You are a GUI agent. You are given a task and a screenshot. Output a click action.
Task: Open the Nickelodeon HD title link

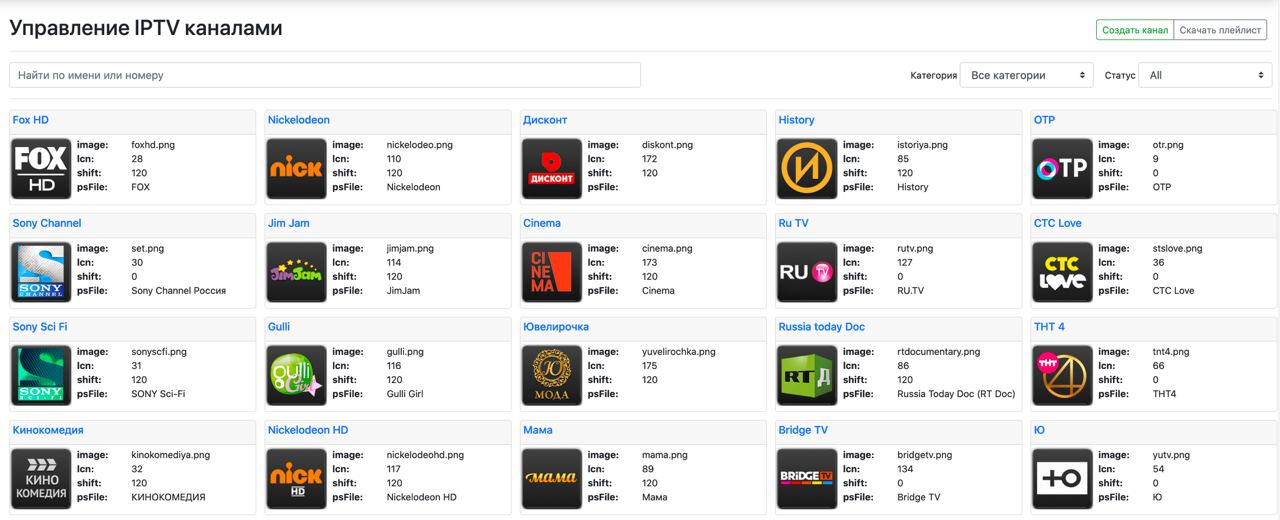click(308, 430)
